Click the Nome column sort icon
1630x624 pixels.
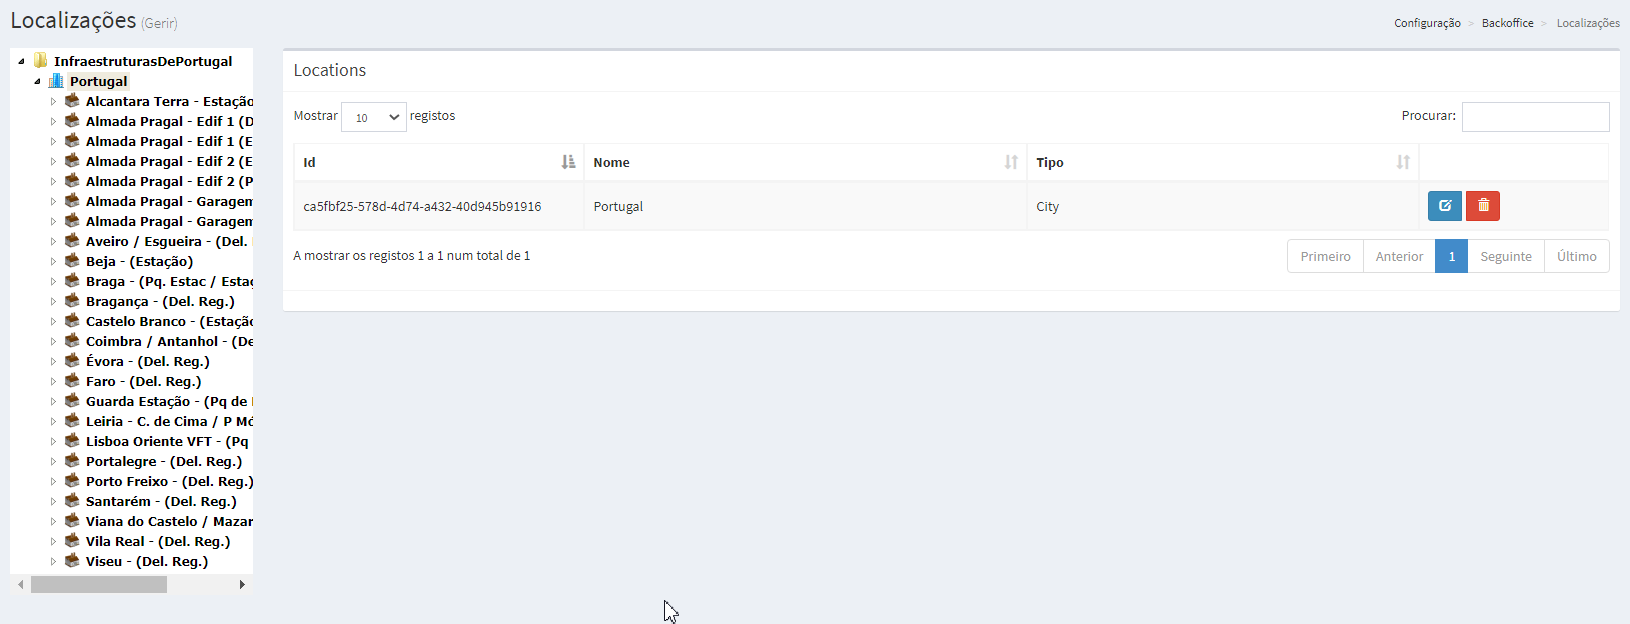click(1011, 162)
